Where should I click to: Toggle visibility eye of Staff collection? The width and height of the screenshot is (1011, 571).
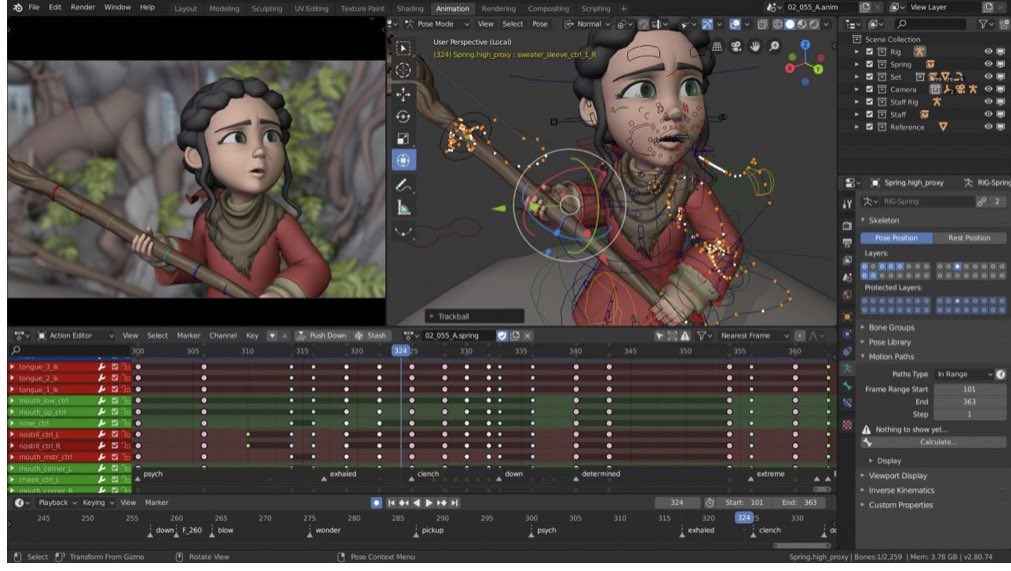coord(988,115)
